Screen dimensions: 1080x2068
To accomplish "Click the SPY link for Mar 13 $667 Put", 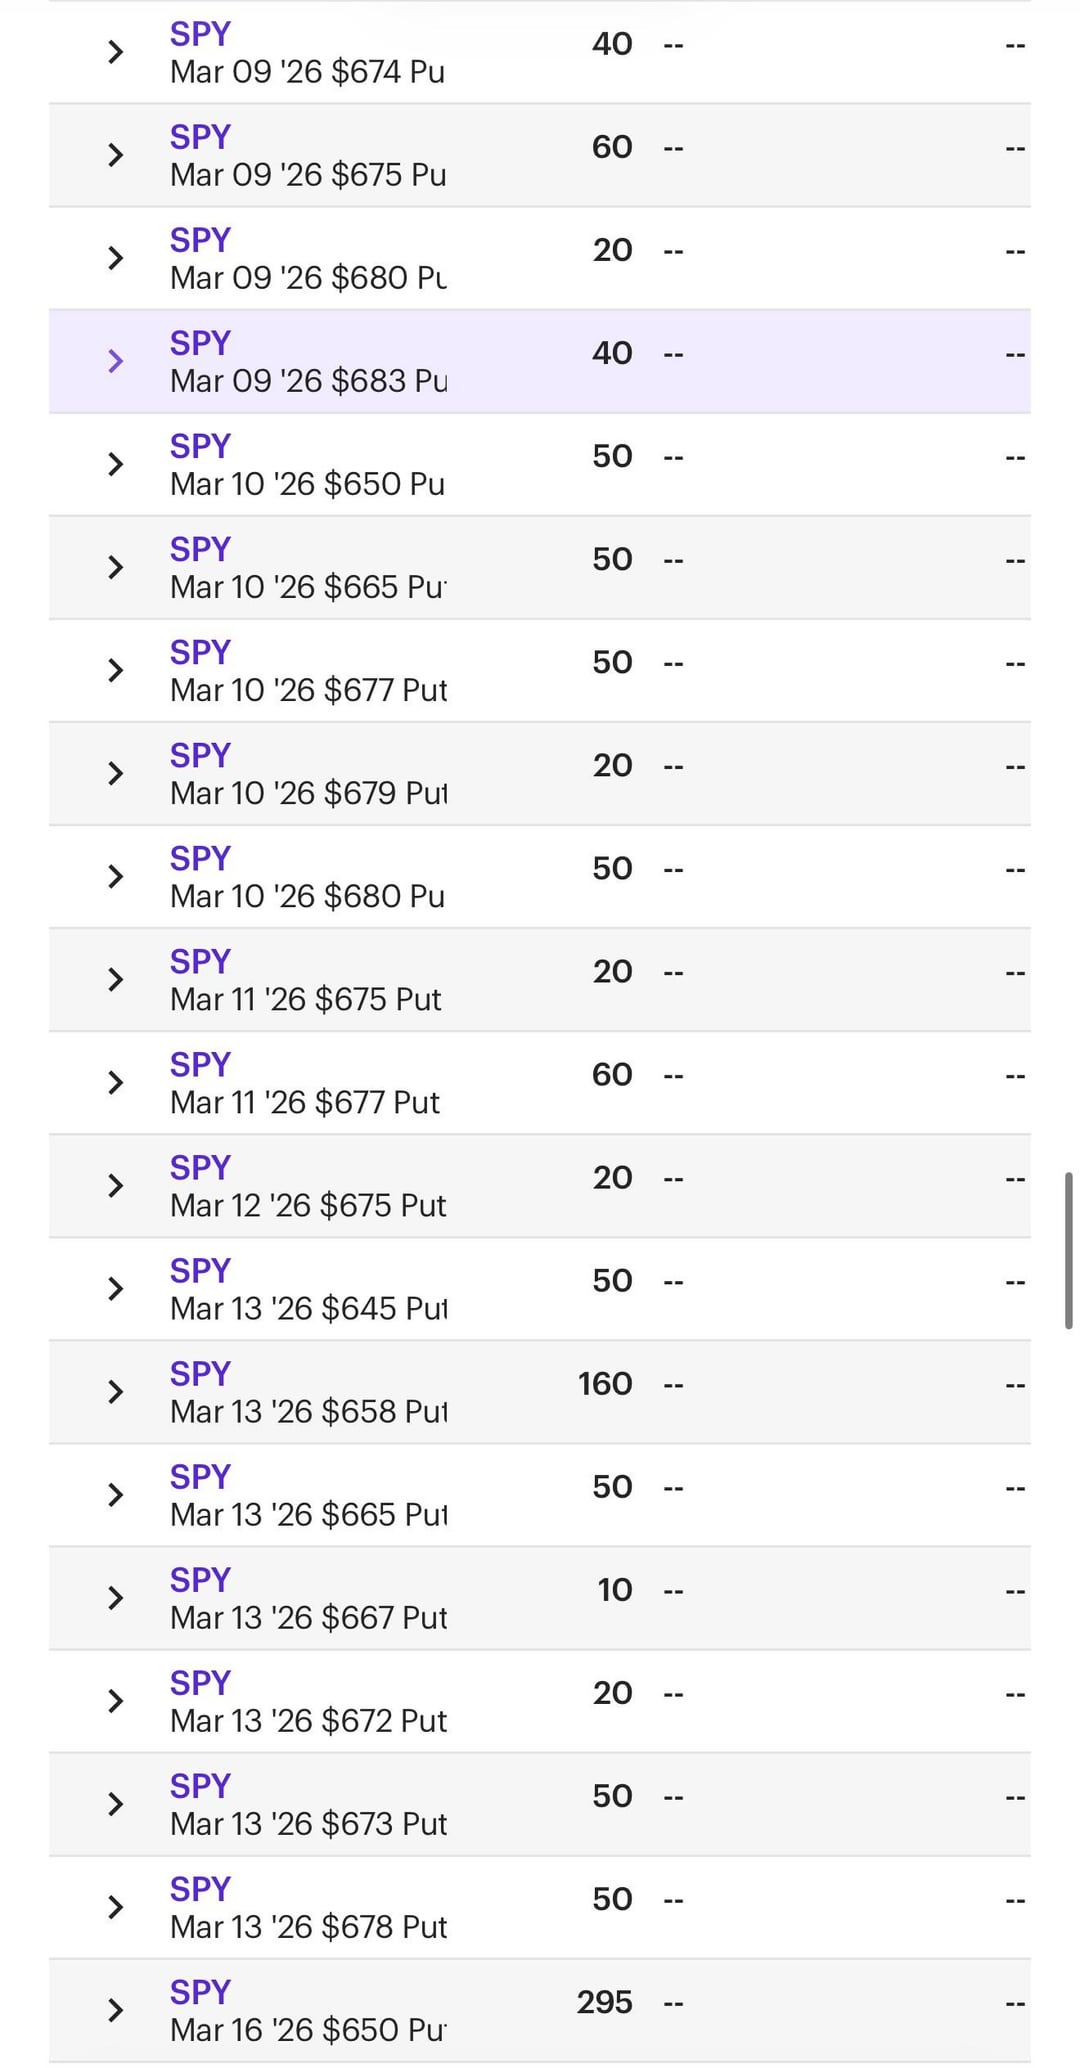I will click(200, 1579).
